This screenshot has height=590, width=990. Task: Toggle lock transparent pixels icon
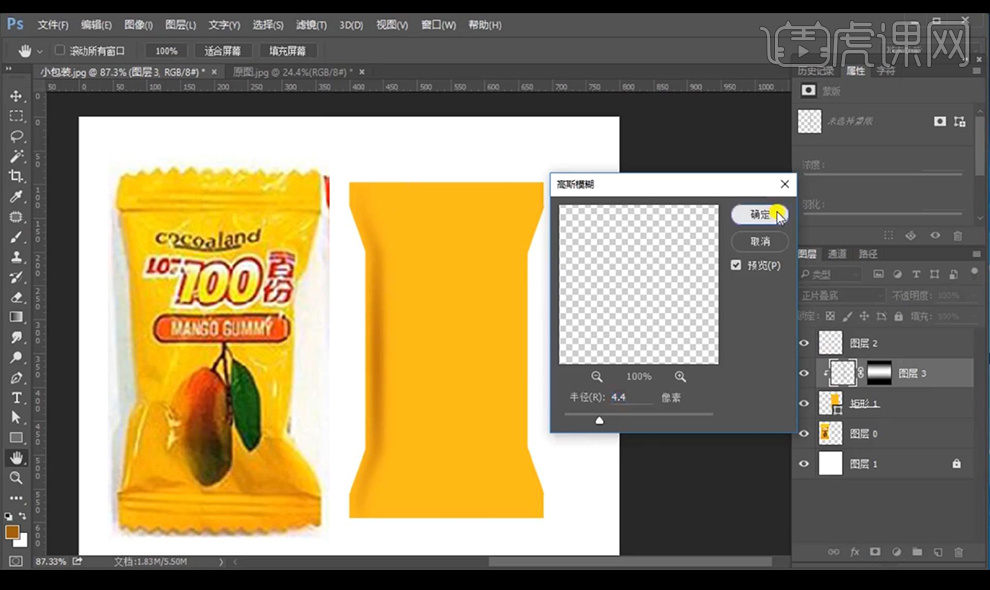830,316
